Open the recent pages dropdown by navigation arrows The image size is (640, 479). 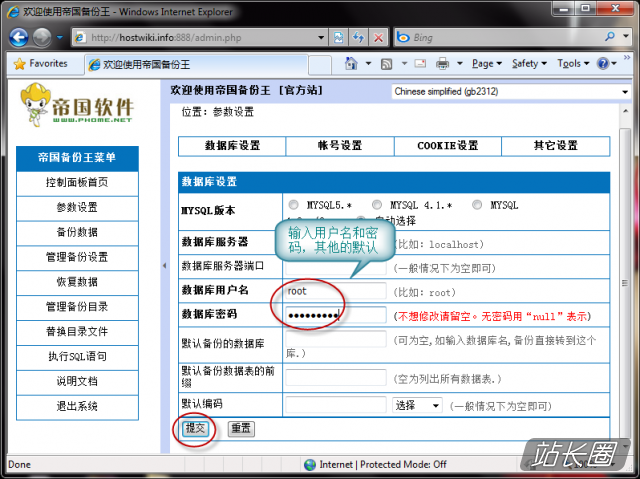point(60,38)
